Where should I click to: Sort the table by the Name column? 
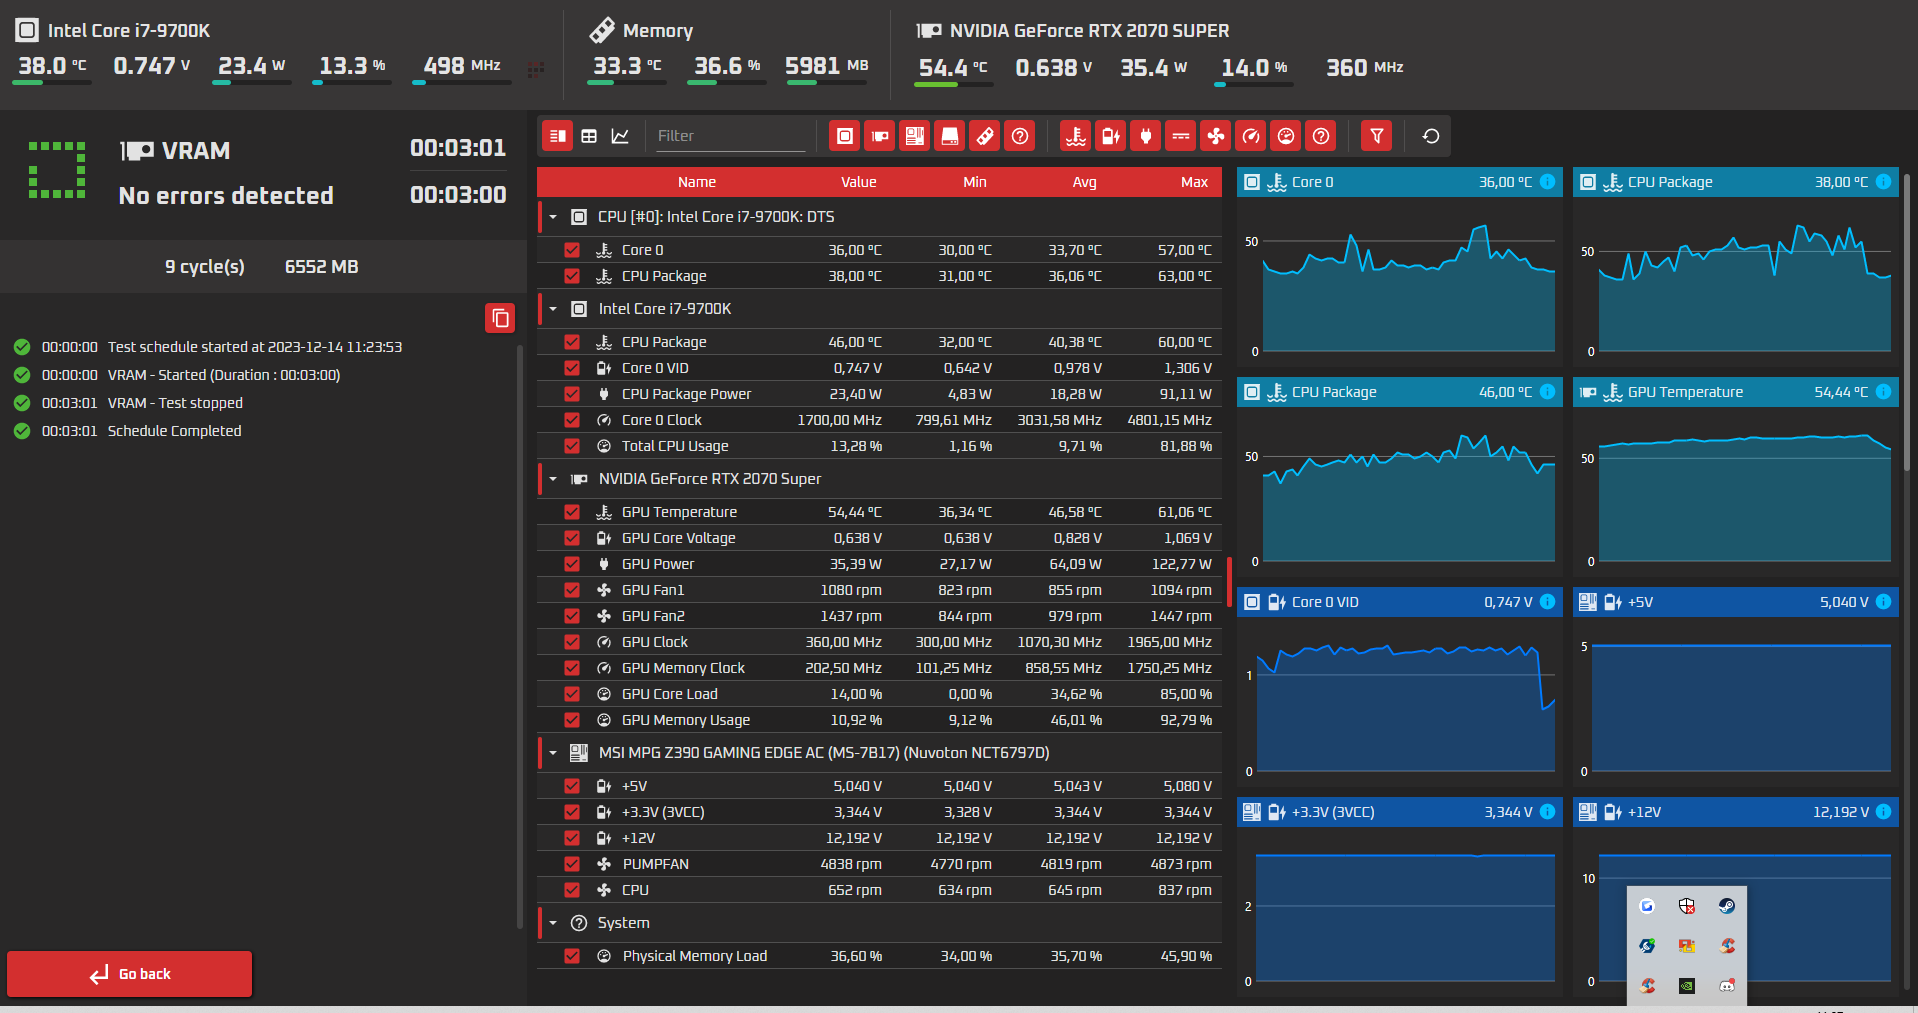click(x=697, y=182)
